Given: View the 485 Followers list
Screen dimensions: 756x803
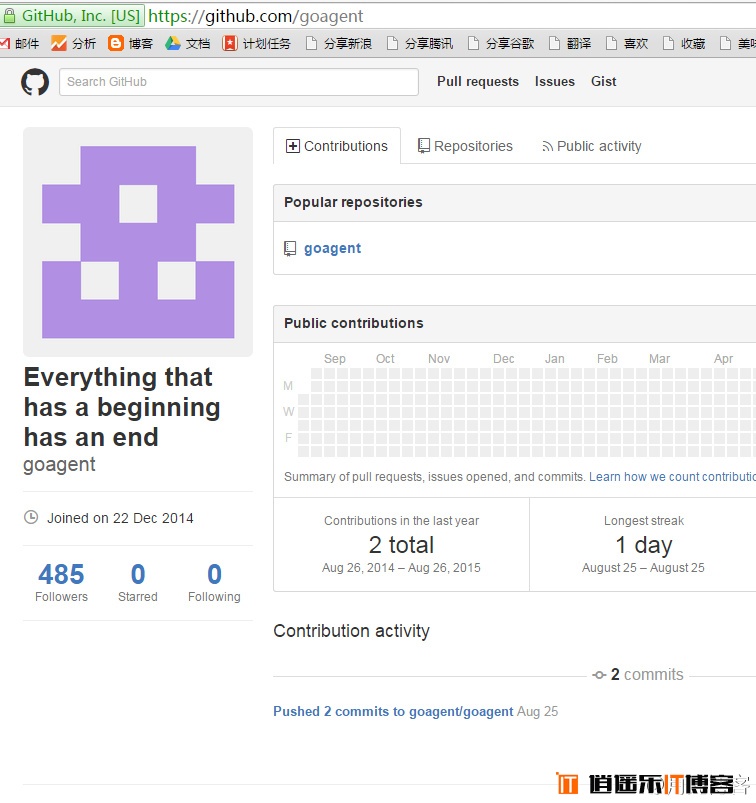Looking at the screenshot, I should click(x=61, y=582).
